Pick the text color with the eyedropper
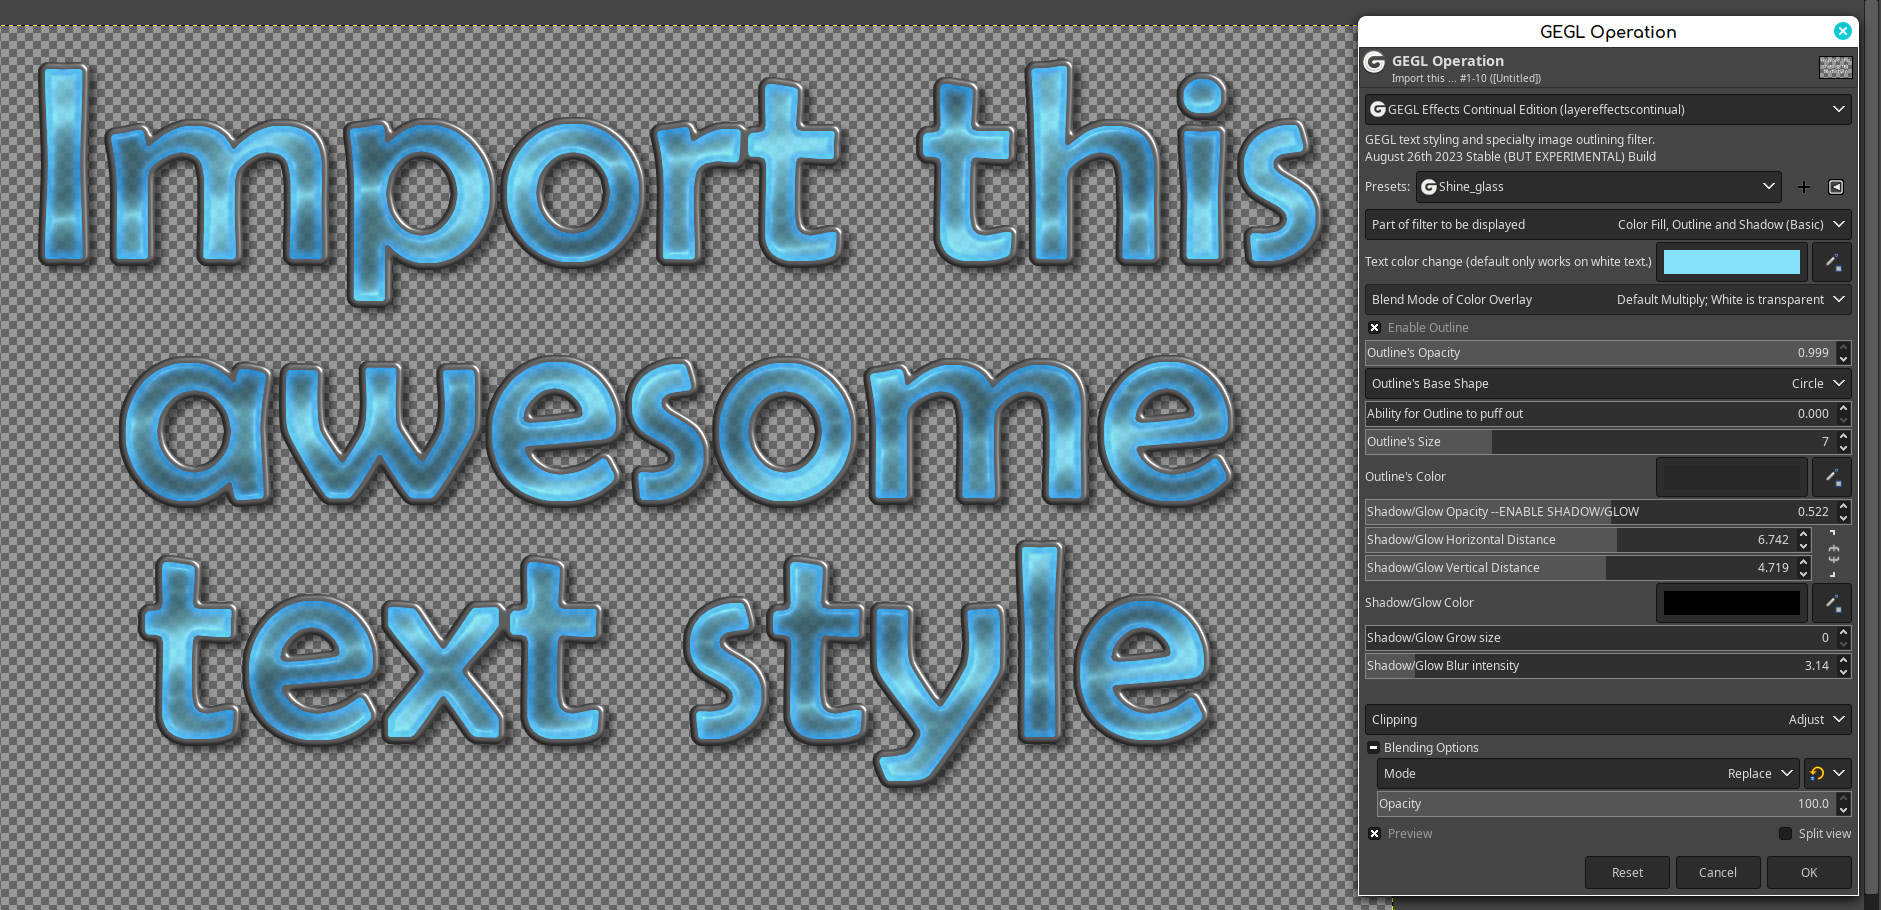Image resolution: width=1881 pixels, height=910 pixels. (x=1832, y=262)
